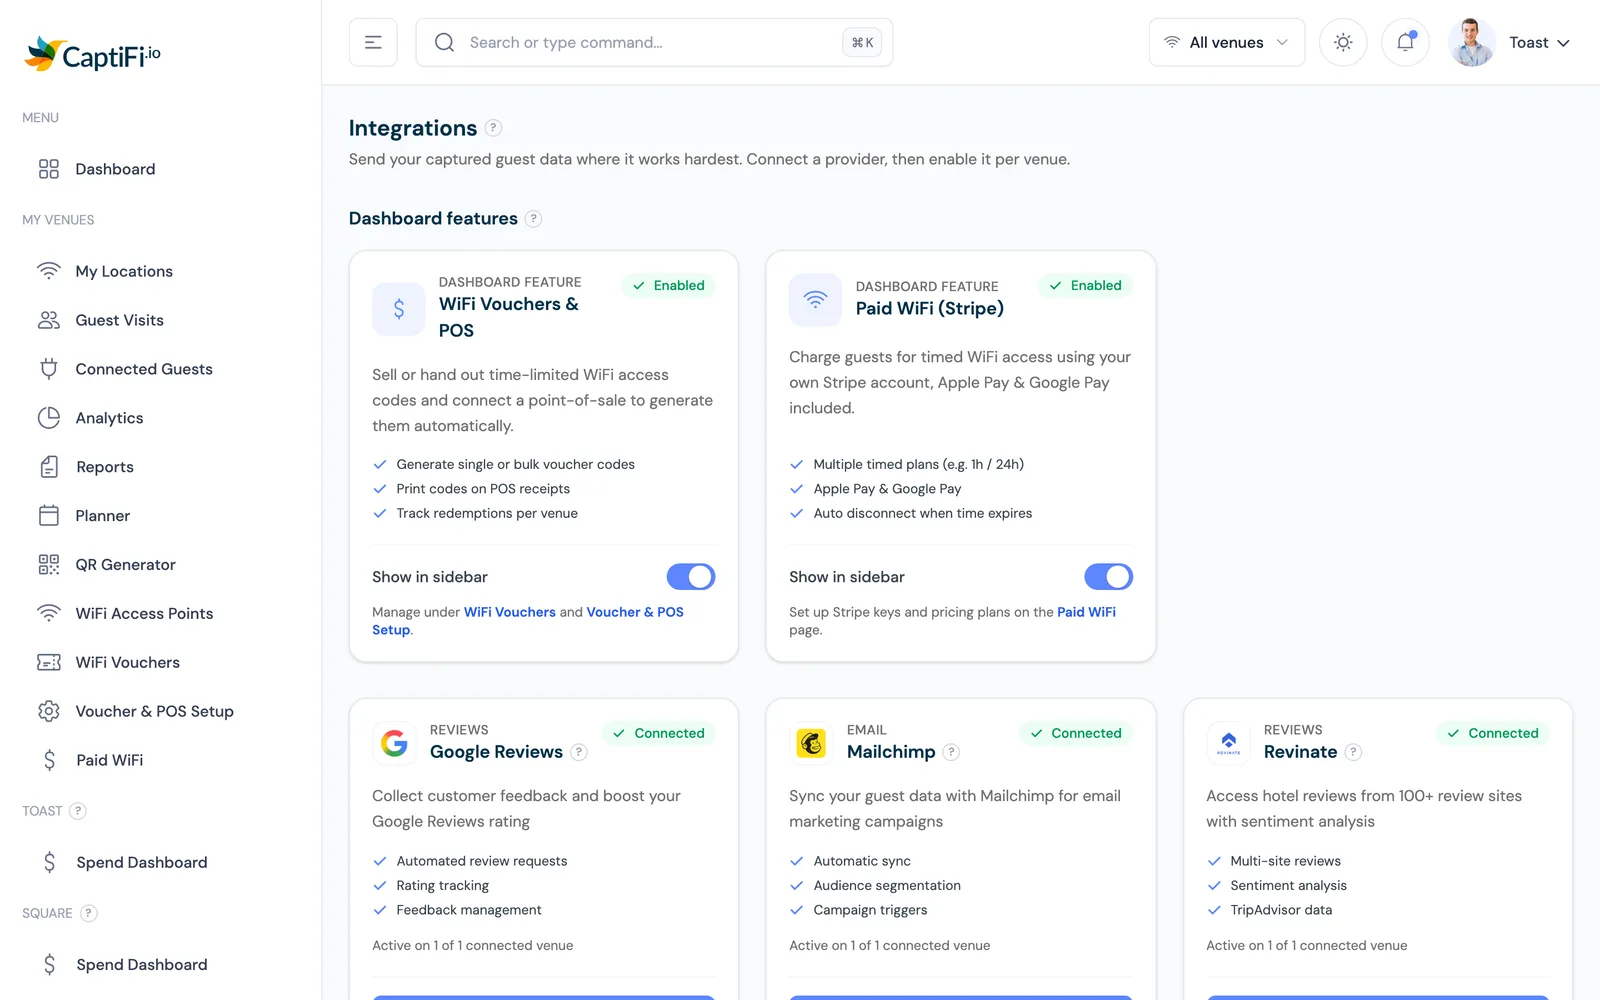Screen dimensions: 1600x1000
Task: Click 'Automated review requests' feature text
Action: click(482, 861)
